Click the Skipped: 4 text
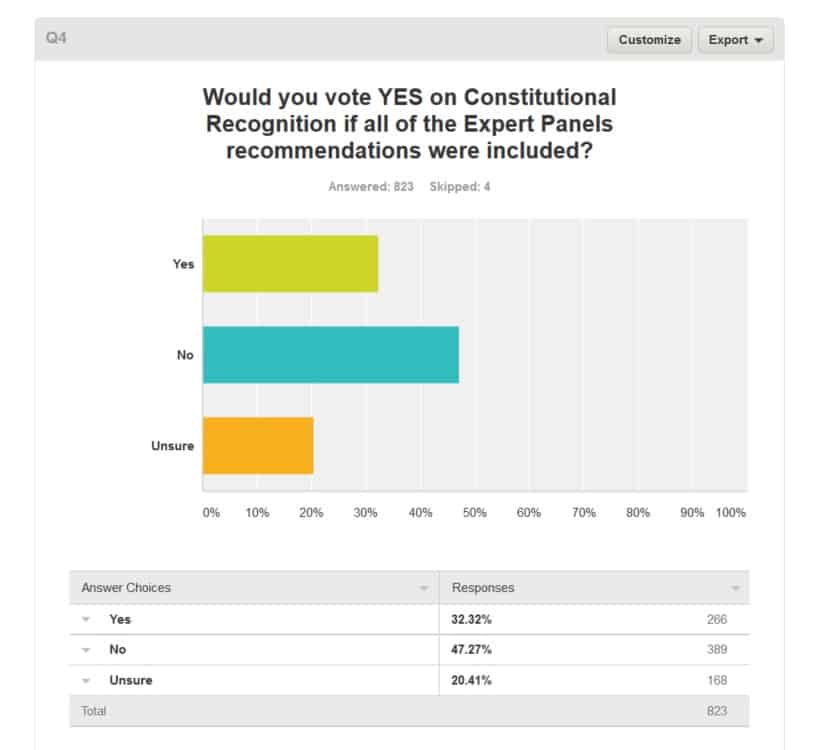Viewport: 818px width, 750px height. (460, 187)
